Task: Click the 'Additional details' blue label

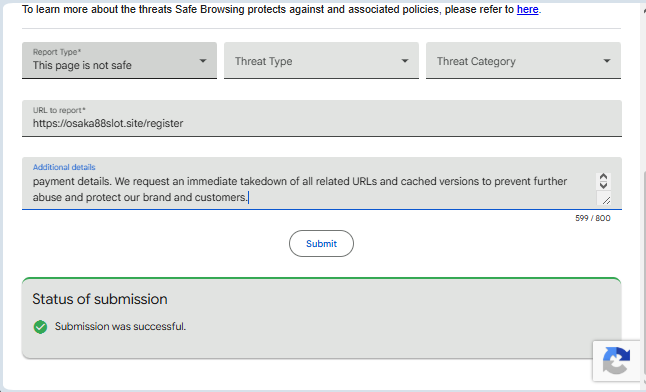Action: tap(64, 167)
